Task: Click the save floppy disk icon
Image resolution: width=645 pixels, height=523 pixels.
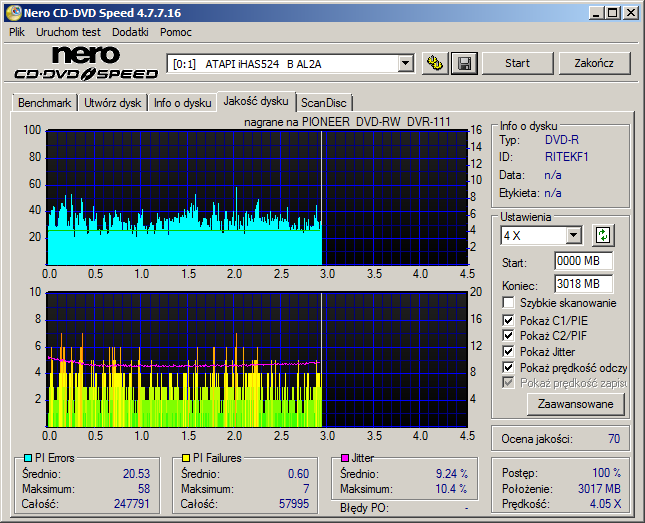Action: tap(464, 63)
